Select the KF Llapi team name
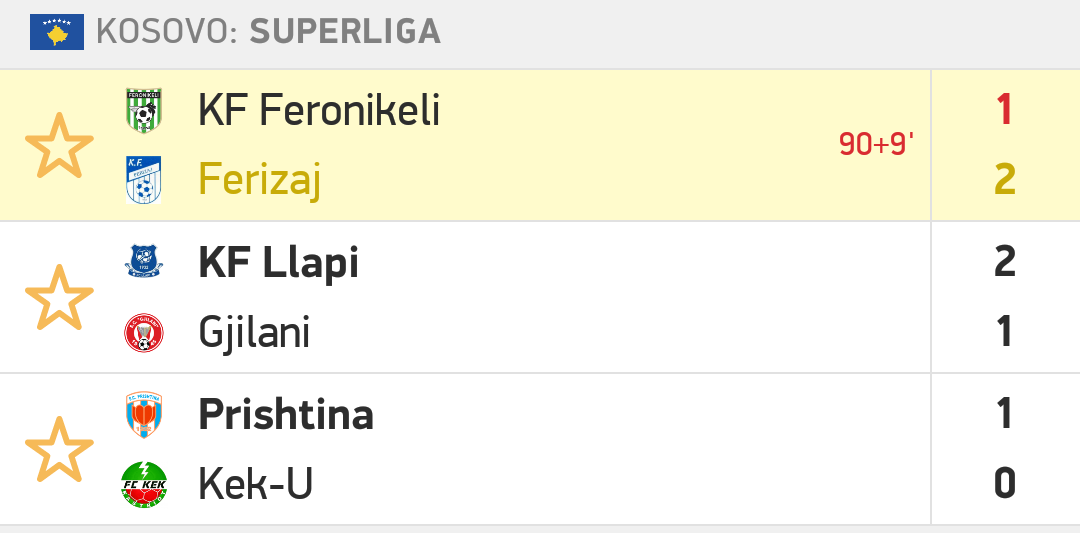The height and width of the screenshot is (533, 1080). (278, 262)
